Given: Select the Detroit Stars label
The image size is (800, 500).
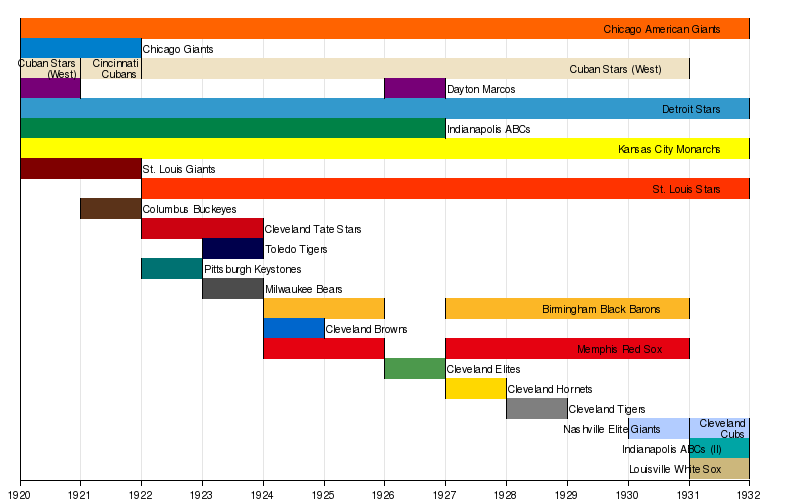Looking at the screenshot, I should [x=691, y=109].
